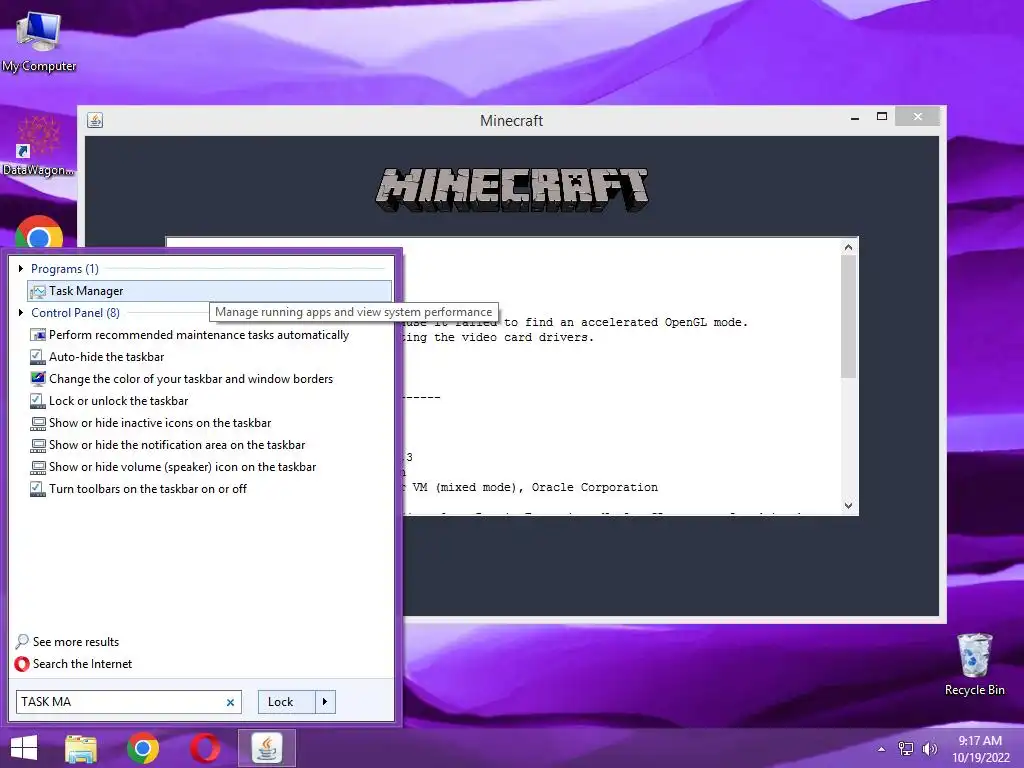Click the Lock button
Screen dimensions: 1024x768
click(286, 701)
